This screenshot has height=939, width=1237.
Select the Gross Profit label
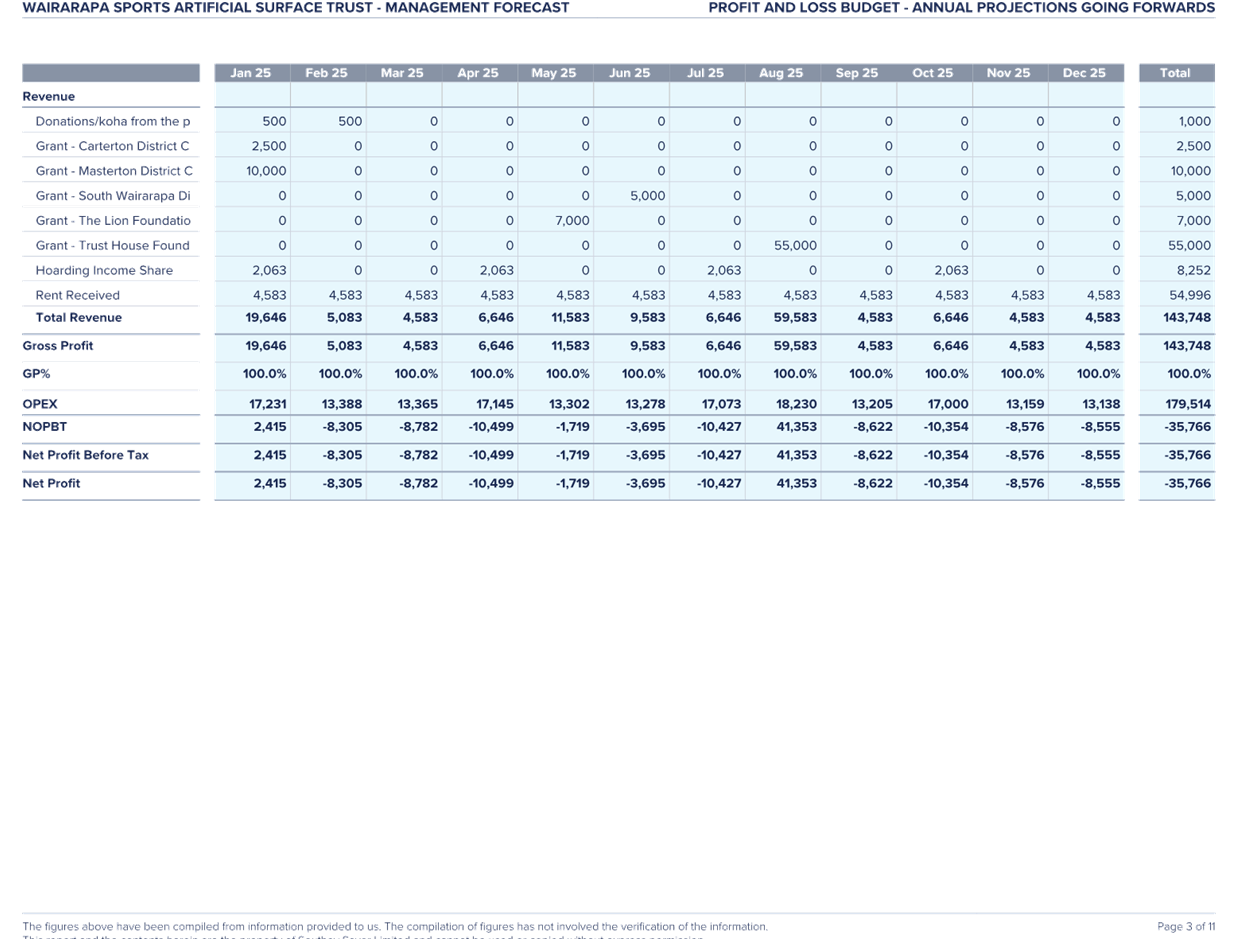pyautogui.click(x=58, y=345)
